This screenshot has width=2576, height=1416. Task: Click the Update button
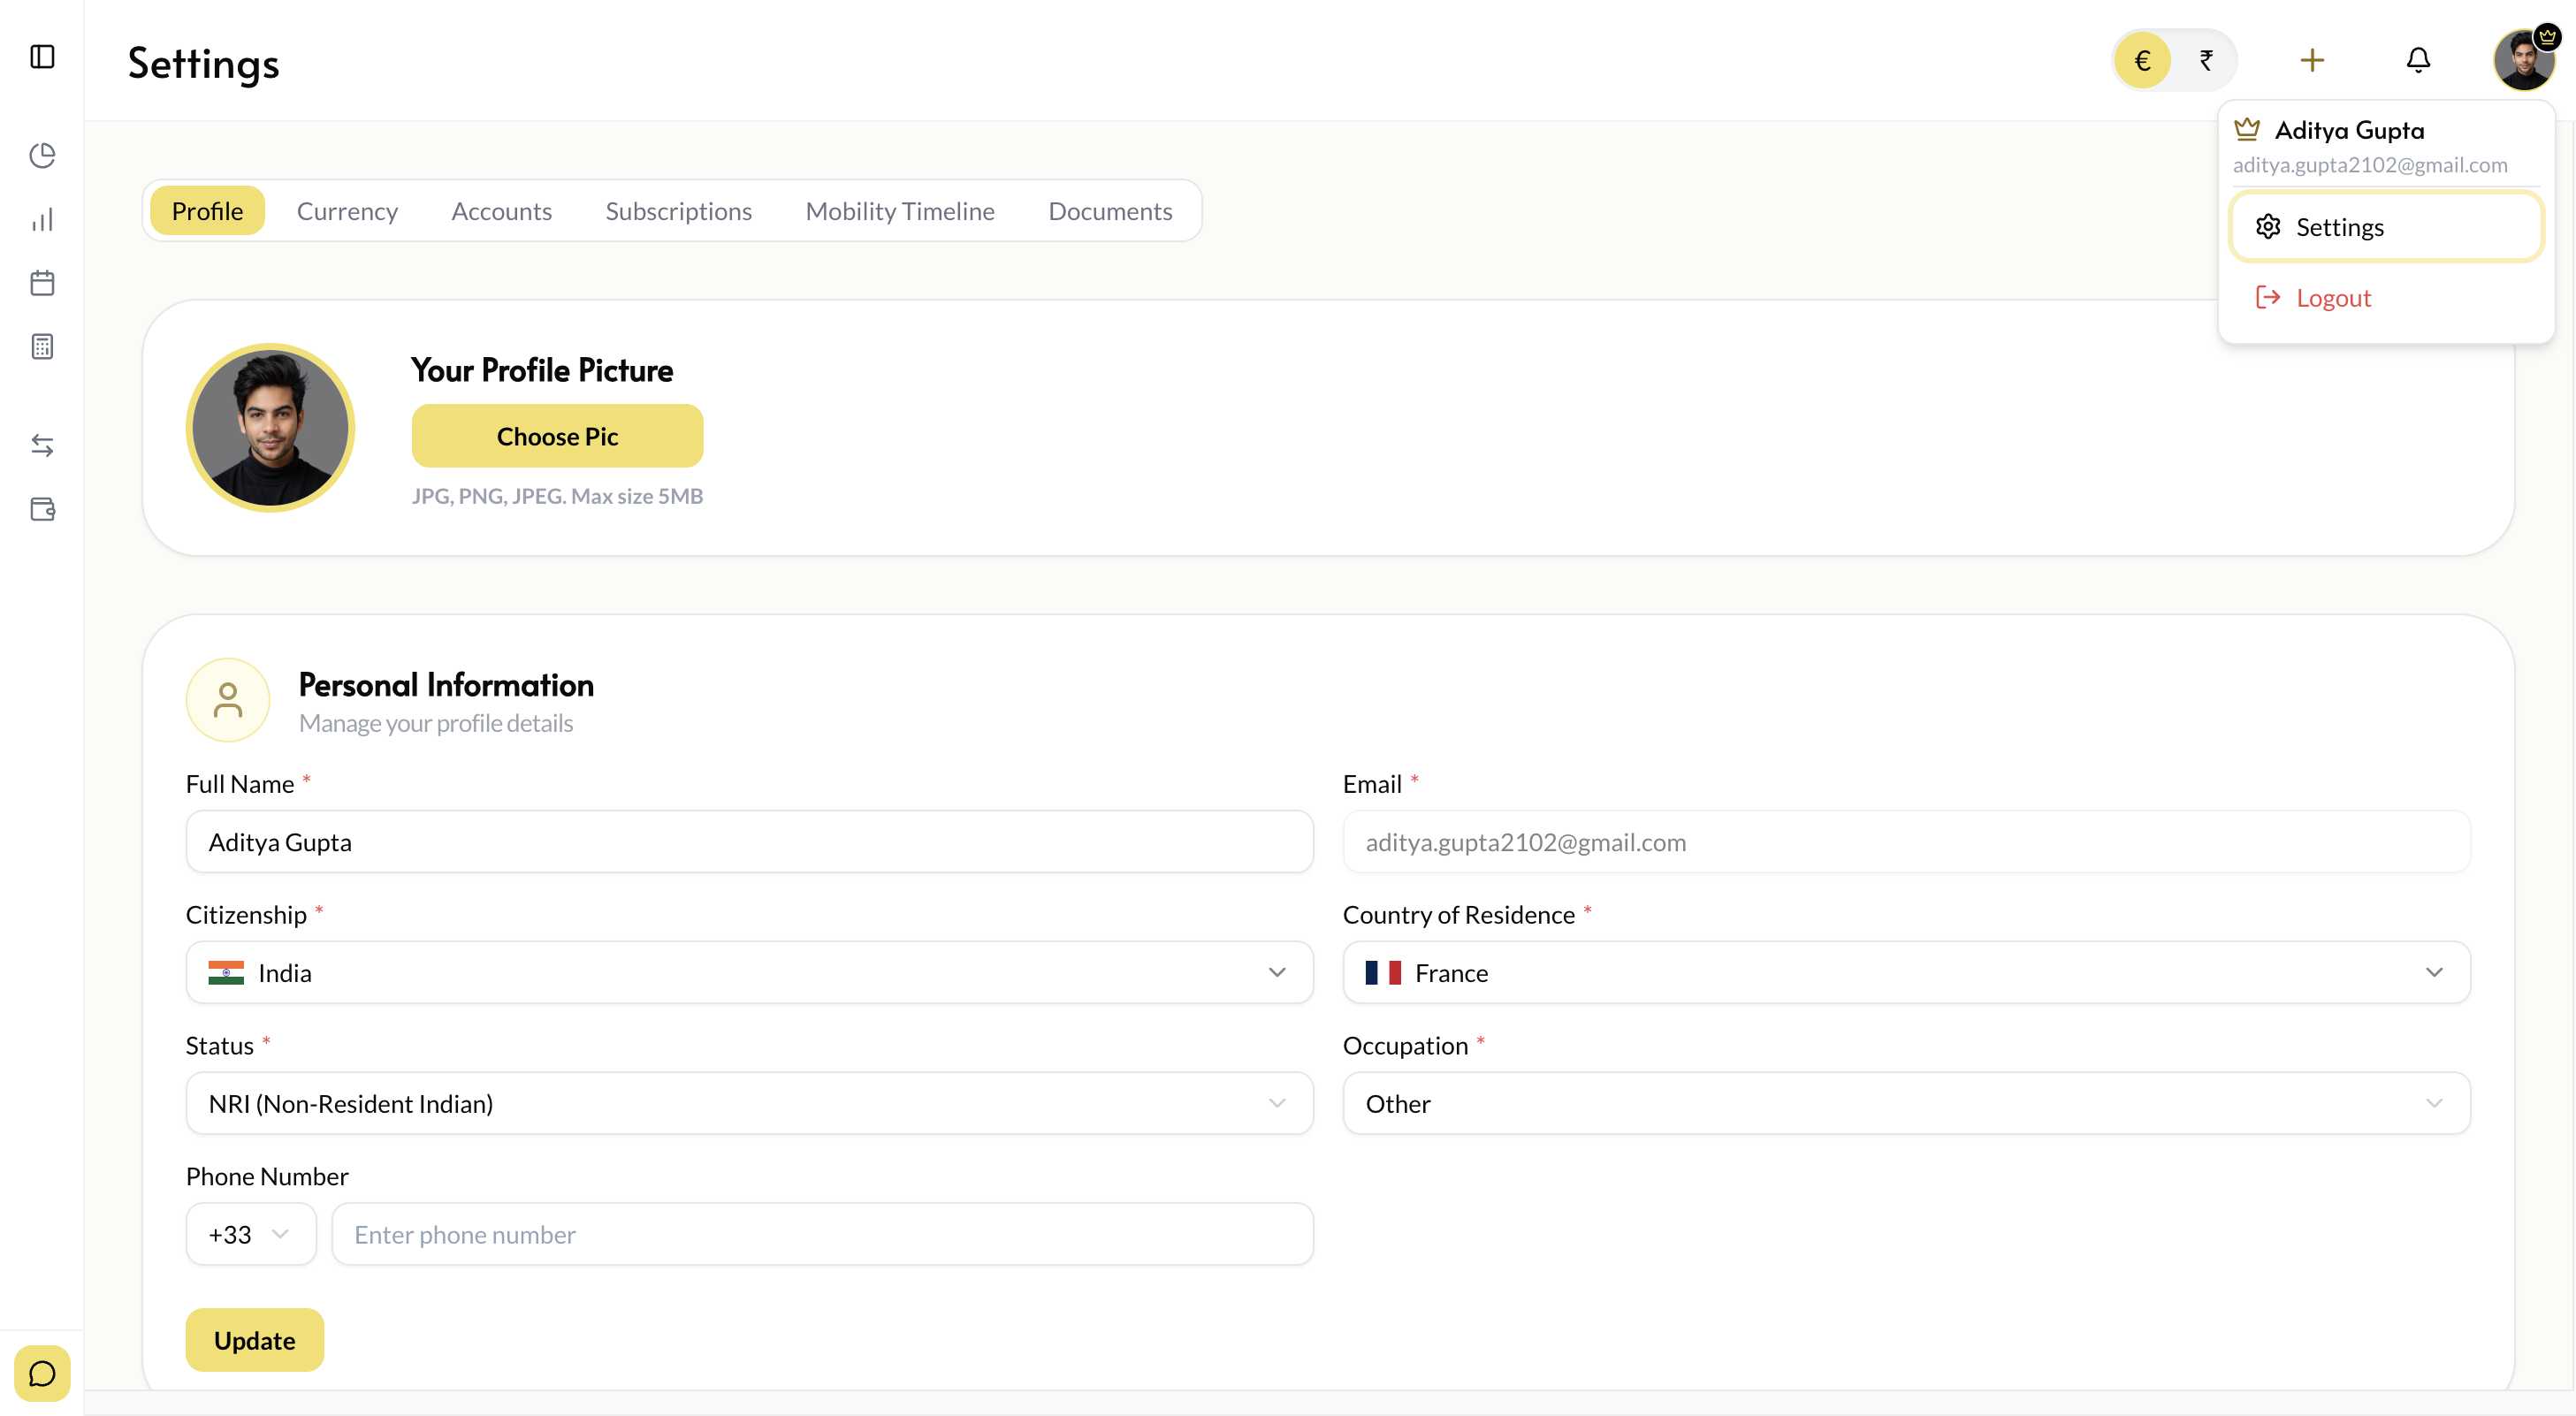(x=254, y=1340)
